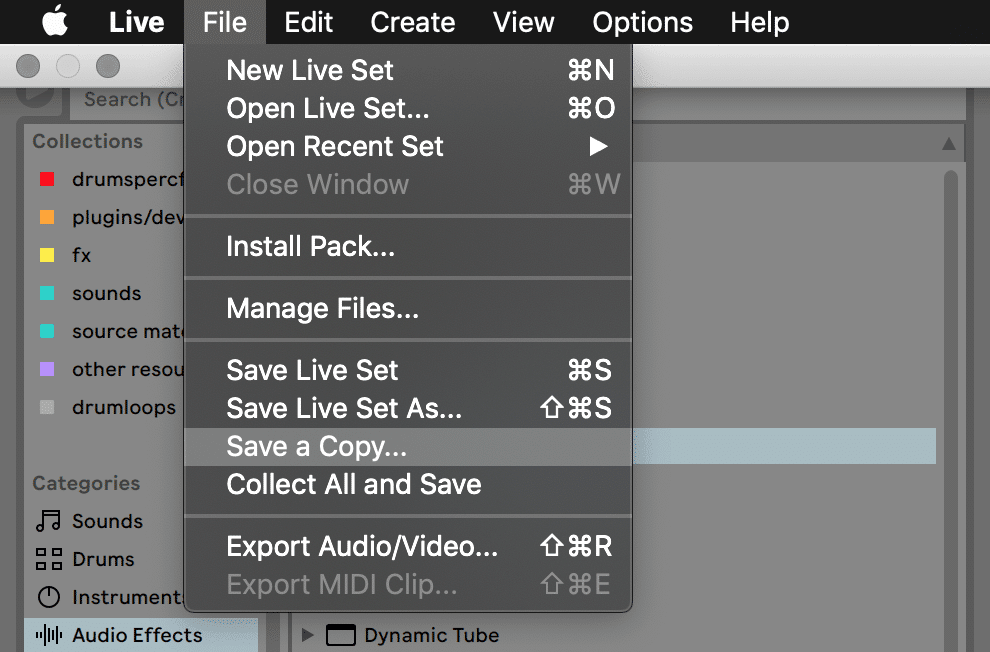Screen dimensions: 990x652
Task: Expand the Dynamic Tube entry triangle
Action: (307, 635)
